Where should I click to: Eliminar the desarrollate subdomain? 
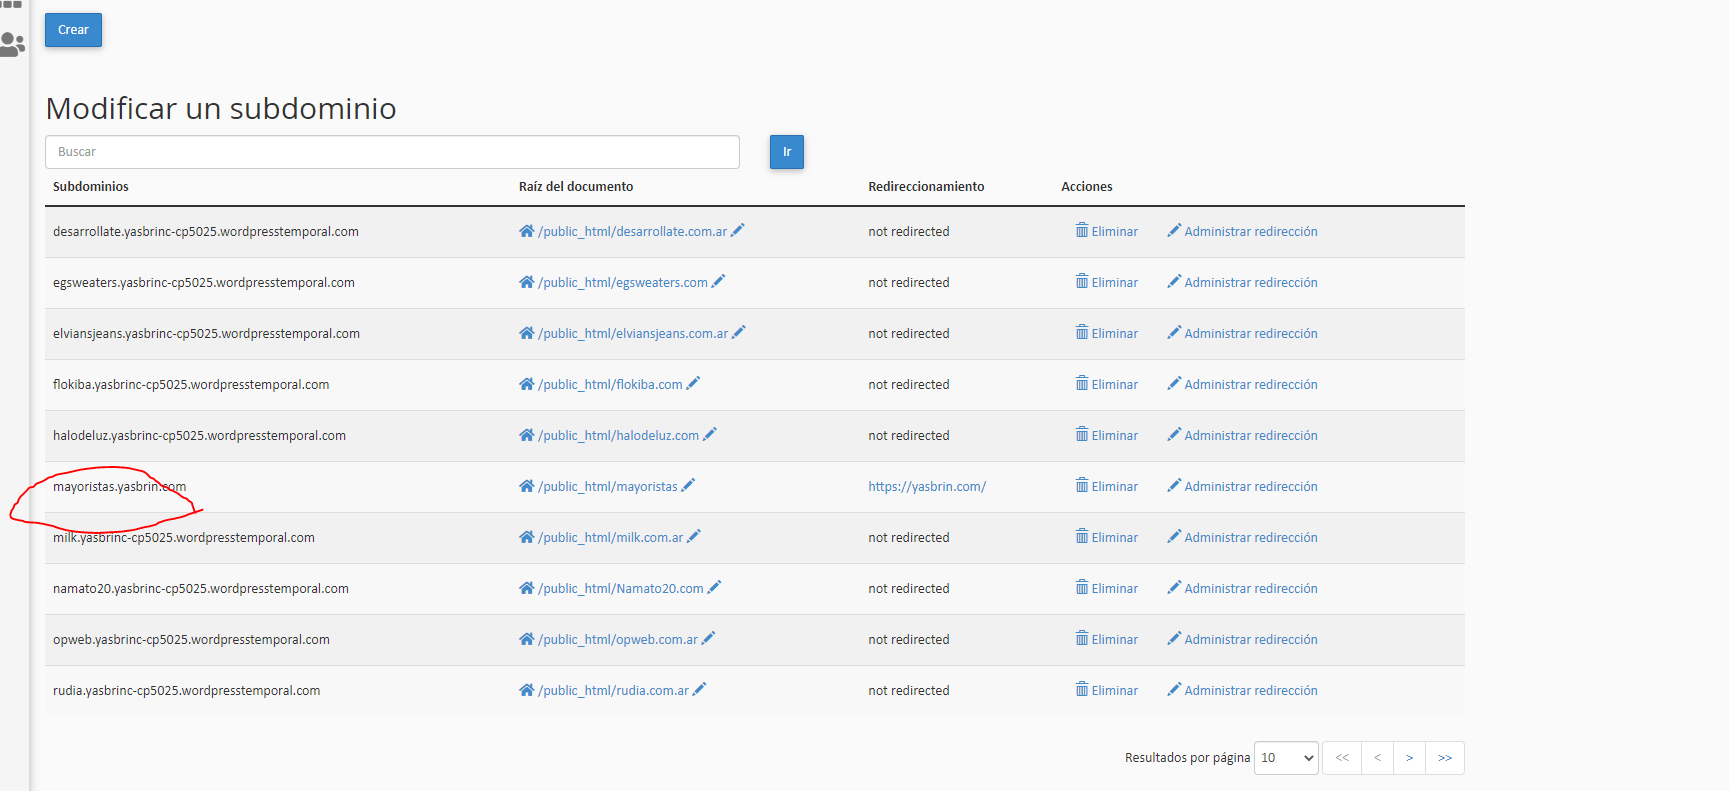pyautogui.click(x=1107, y=232)
